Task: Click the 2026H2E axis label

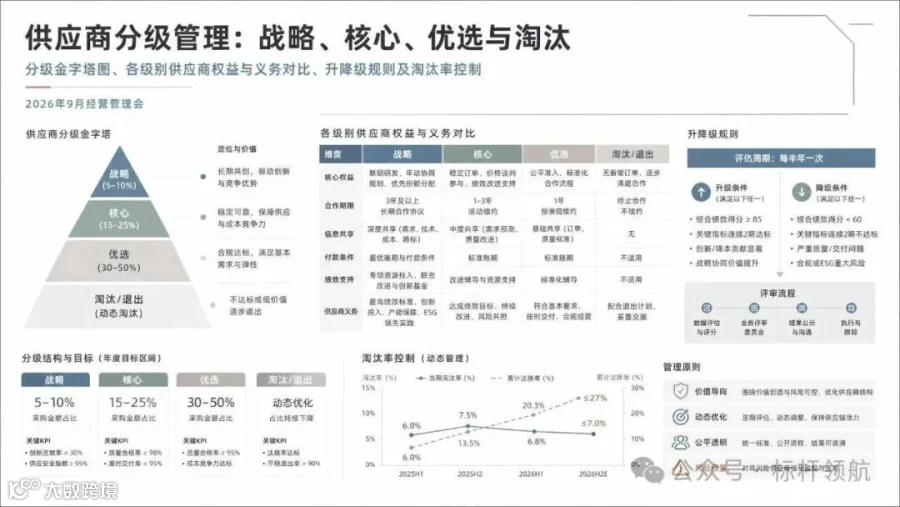Action: (x=593, y=474)
